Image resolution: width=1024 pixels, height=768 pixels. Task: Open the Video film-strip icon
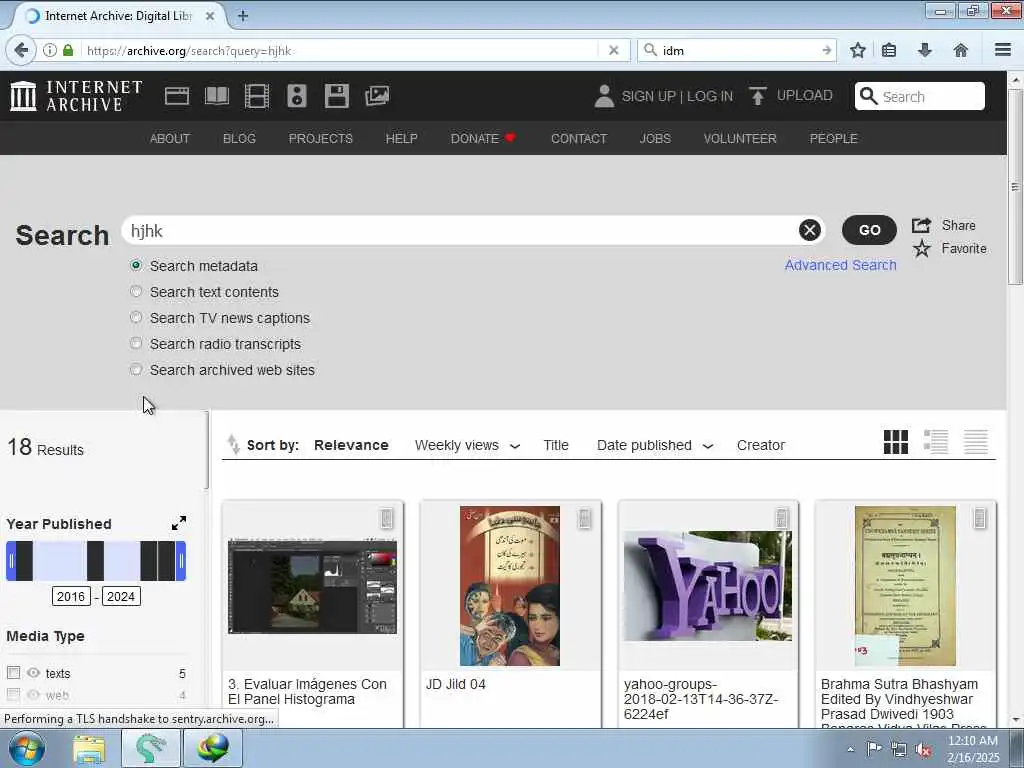[257, 96]
